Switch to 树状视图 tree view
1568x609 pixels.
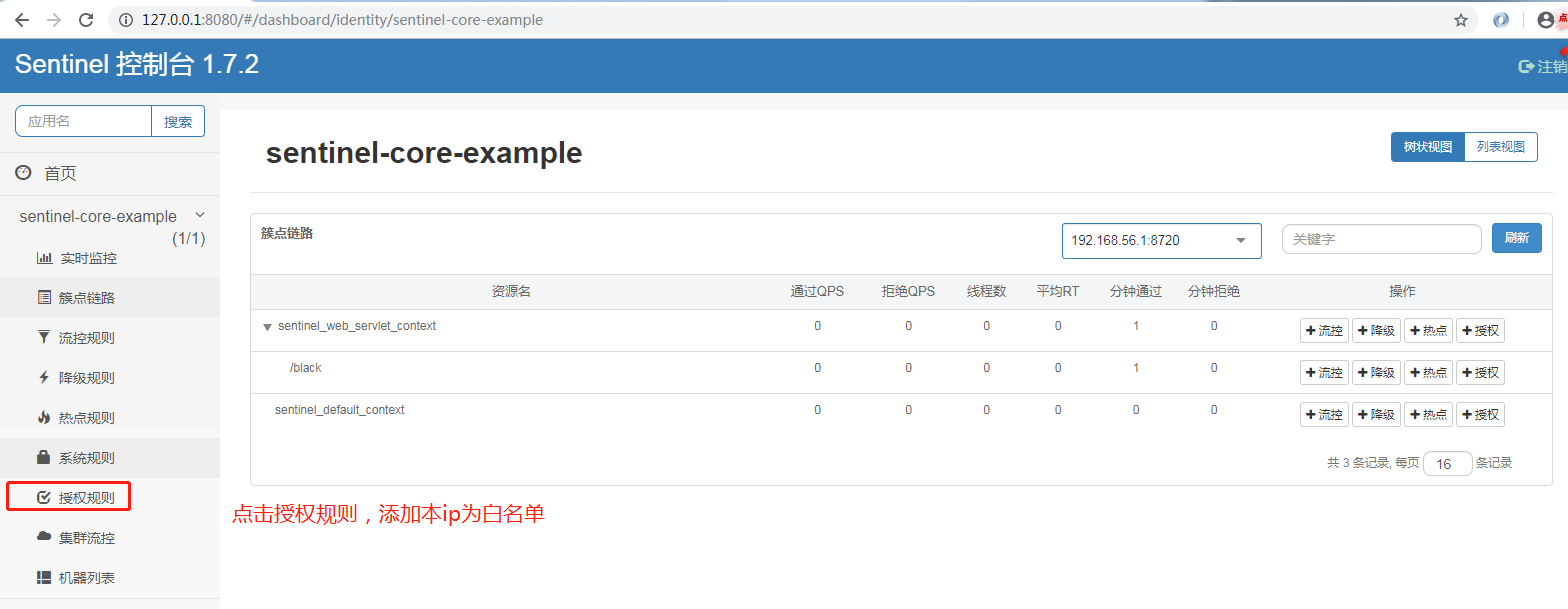[1427, 147]
